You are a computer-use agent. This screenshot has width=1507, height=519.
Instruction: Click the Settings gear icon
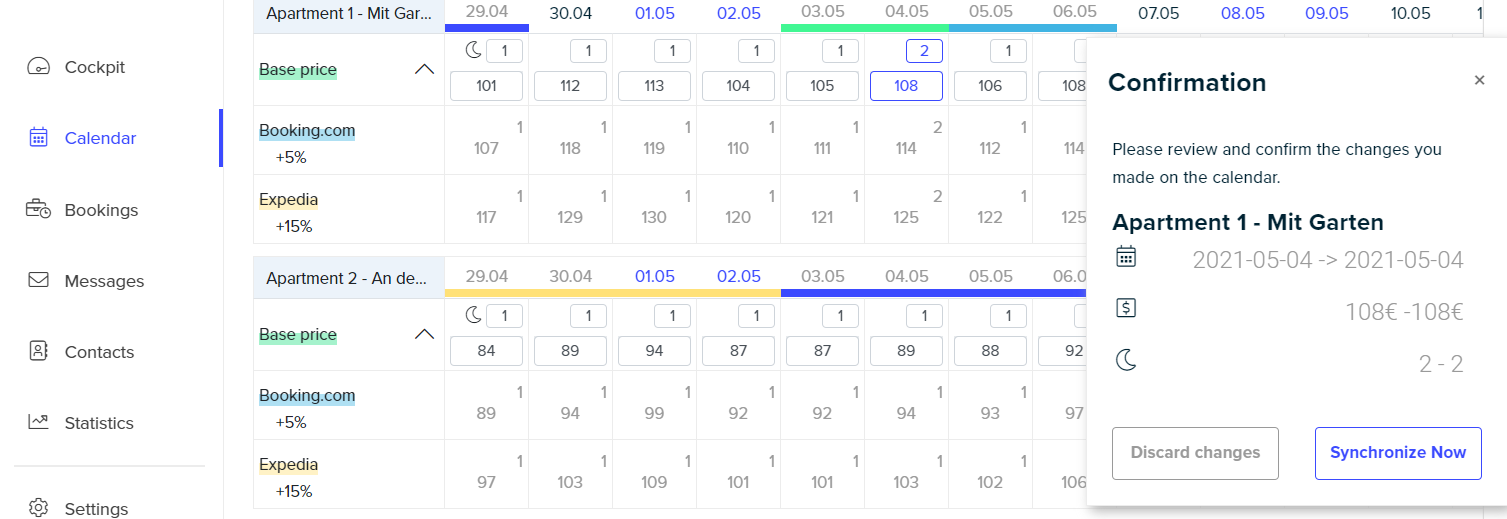[x=38, y=508]
